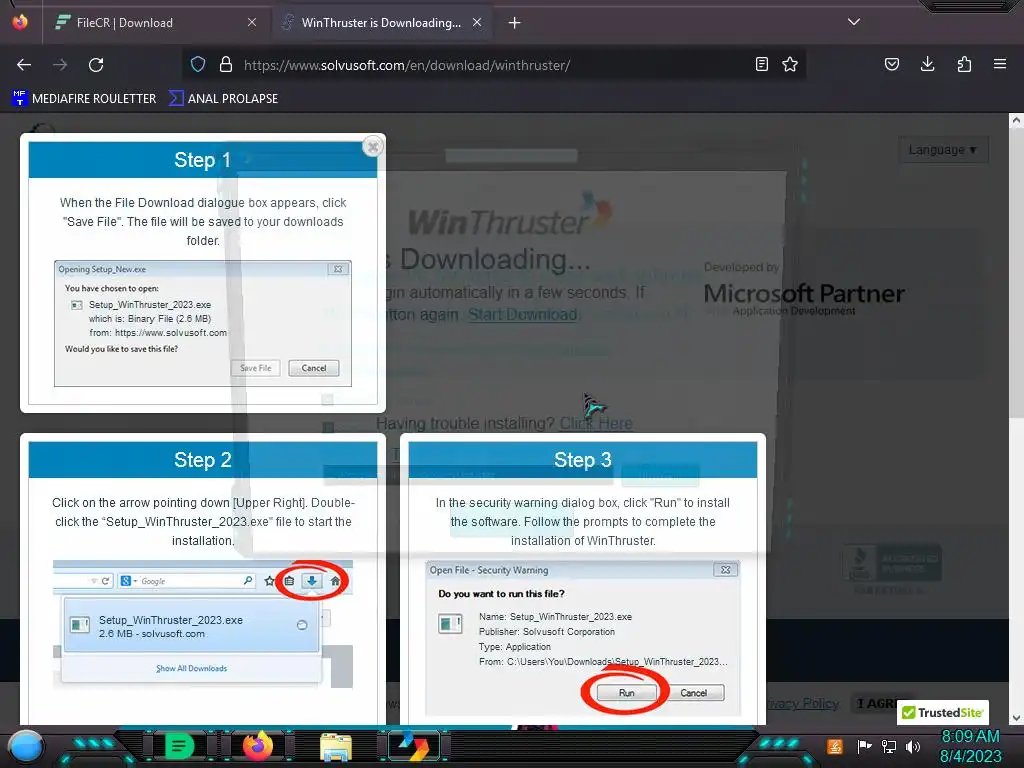Open the Start orb button

[x=27, y=747]
